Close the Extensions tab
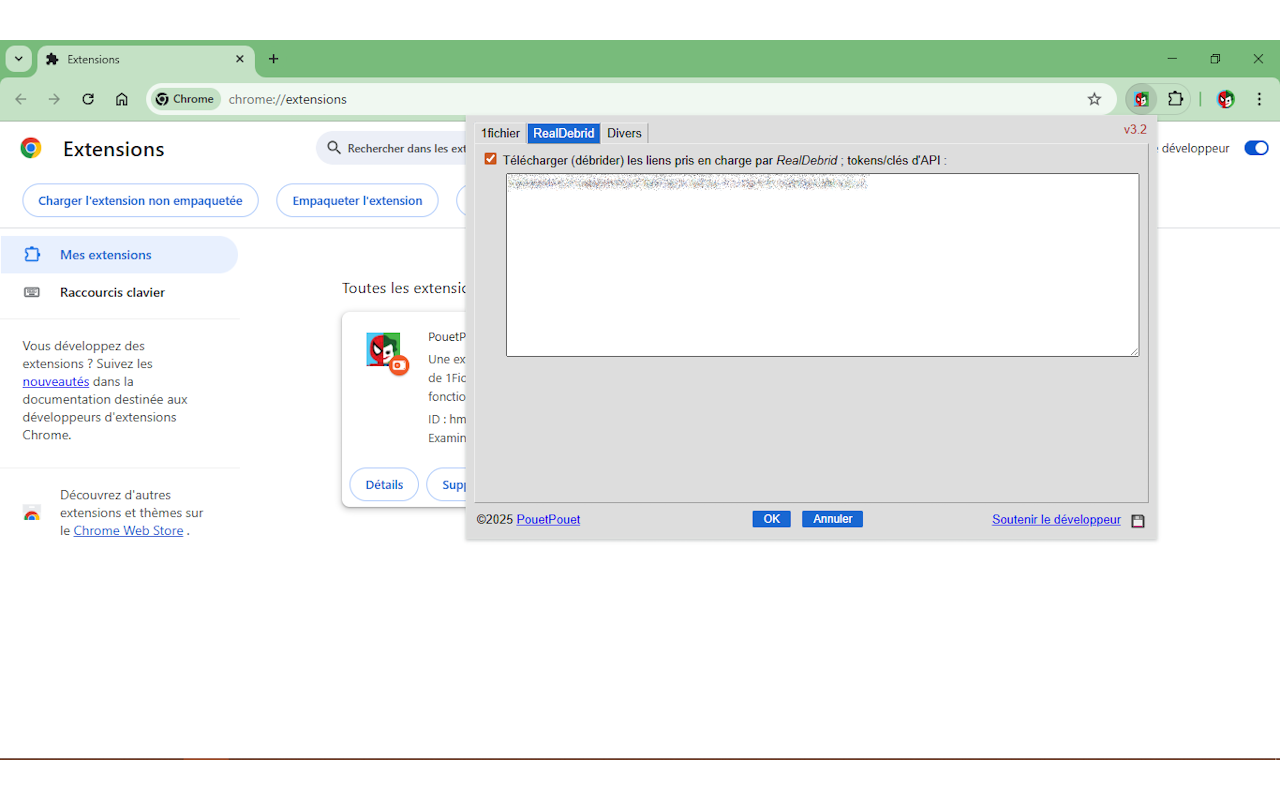The image size is (1280, 800). (x=240, y=59)
